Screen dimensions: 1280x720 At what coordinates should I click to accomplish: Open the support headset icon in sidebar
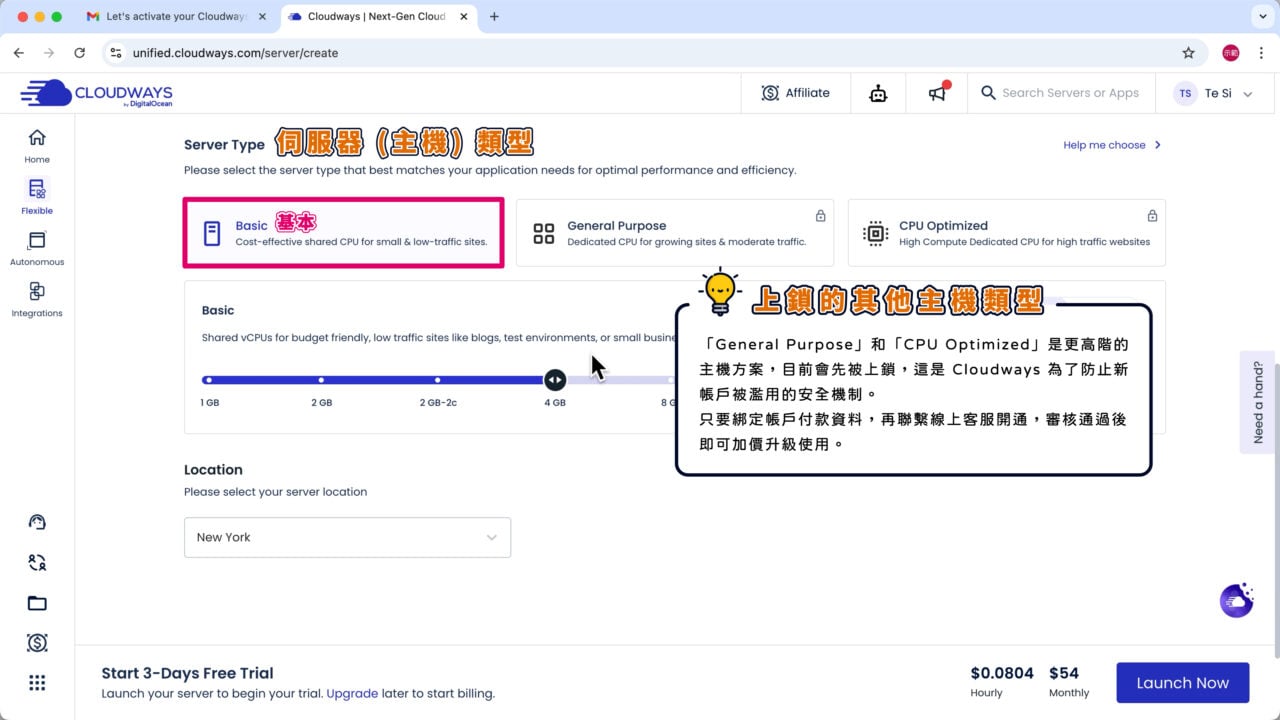(x=37, y=522)
